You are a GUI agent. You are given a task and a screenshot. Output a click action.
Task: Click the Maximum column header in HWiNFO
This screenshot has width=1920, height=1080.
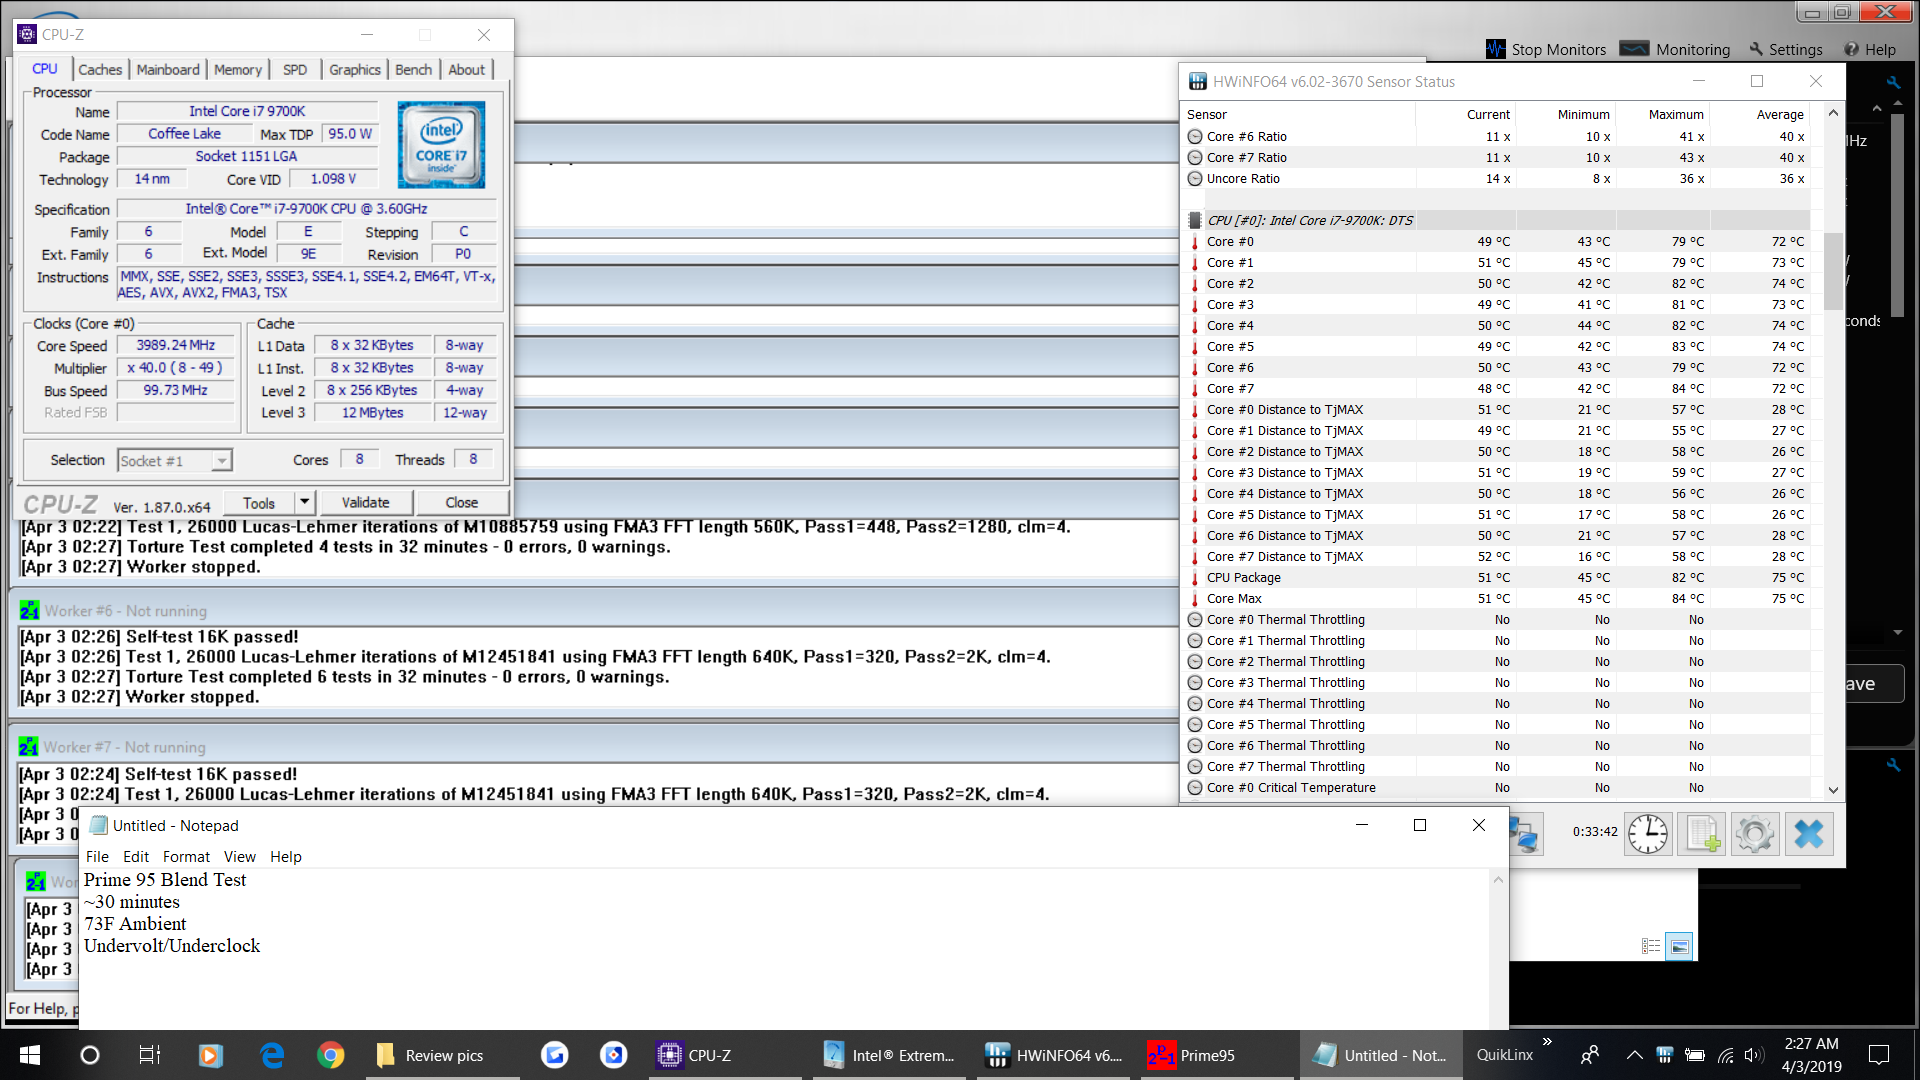(1660, 114)
